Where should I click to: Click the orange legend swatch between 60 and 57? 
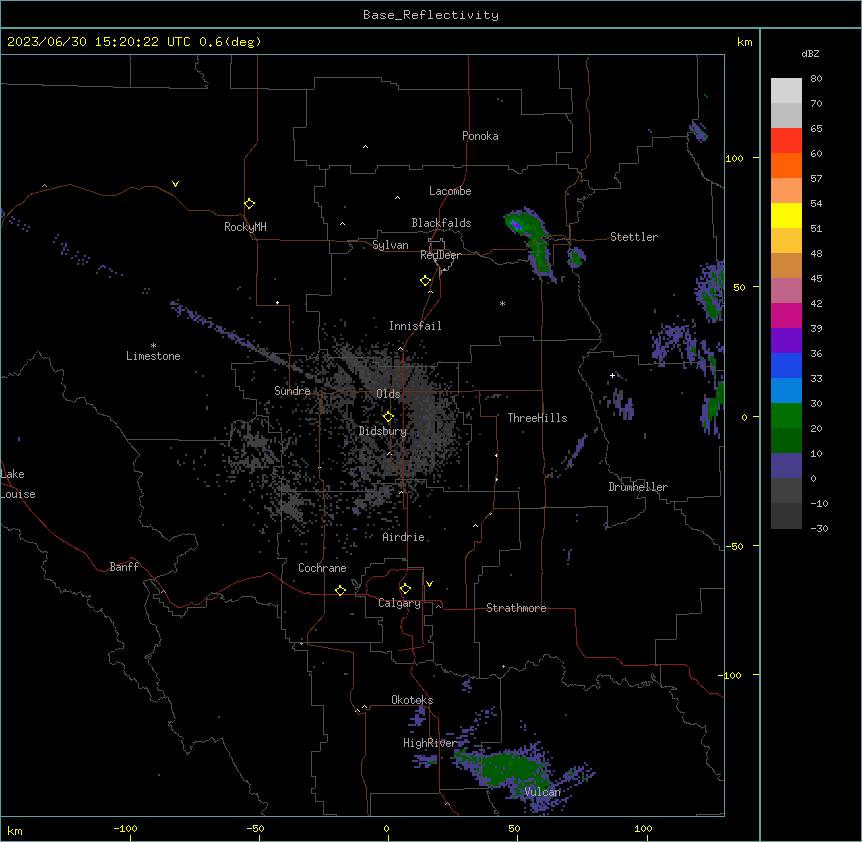pos(786,165)
